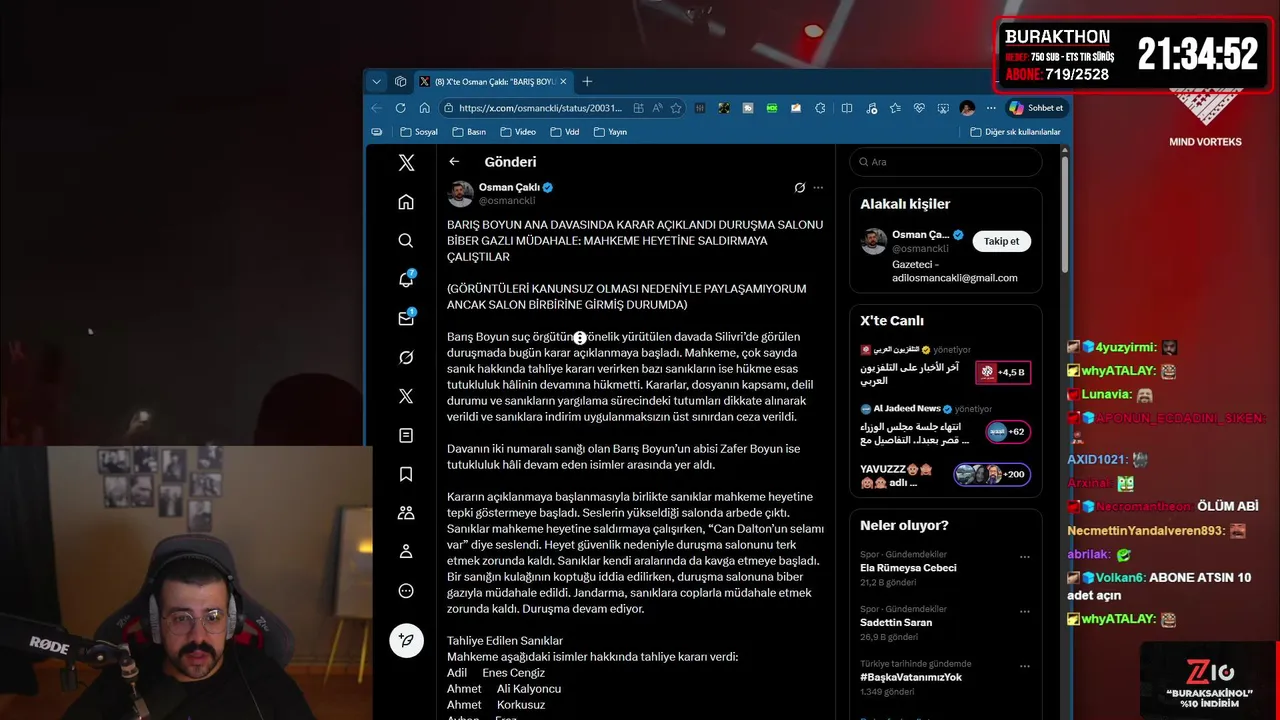Open the Favorites list star toolbar icon
Image resolution: width=1280 pixels, height=720 pixels.
click(x=895, y=108)
